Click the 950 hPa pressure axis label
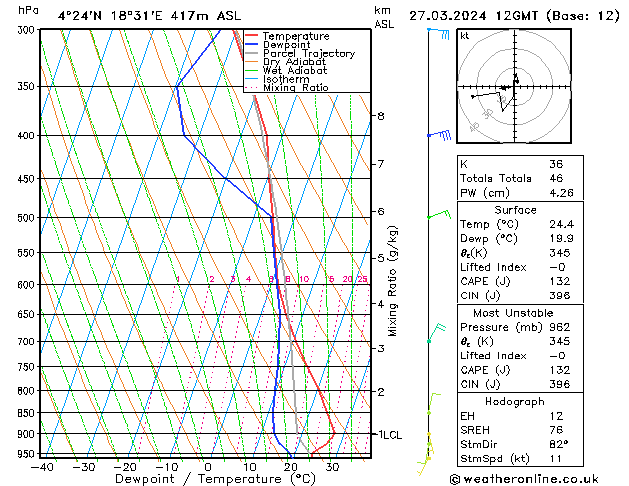629x486 pixels. point(28,454)
